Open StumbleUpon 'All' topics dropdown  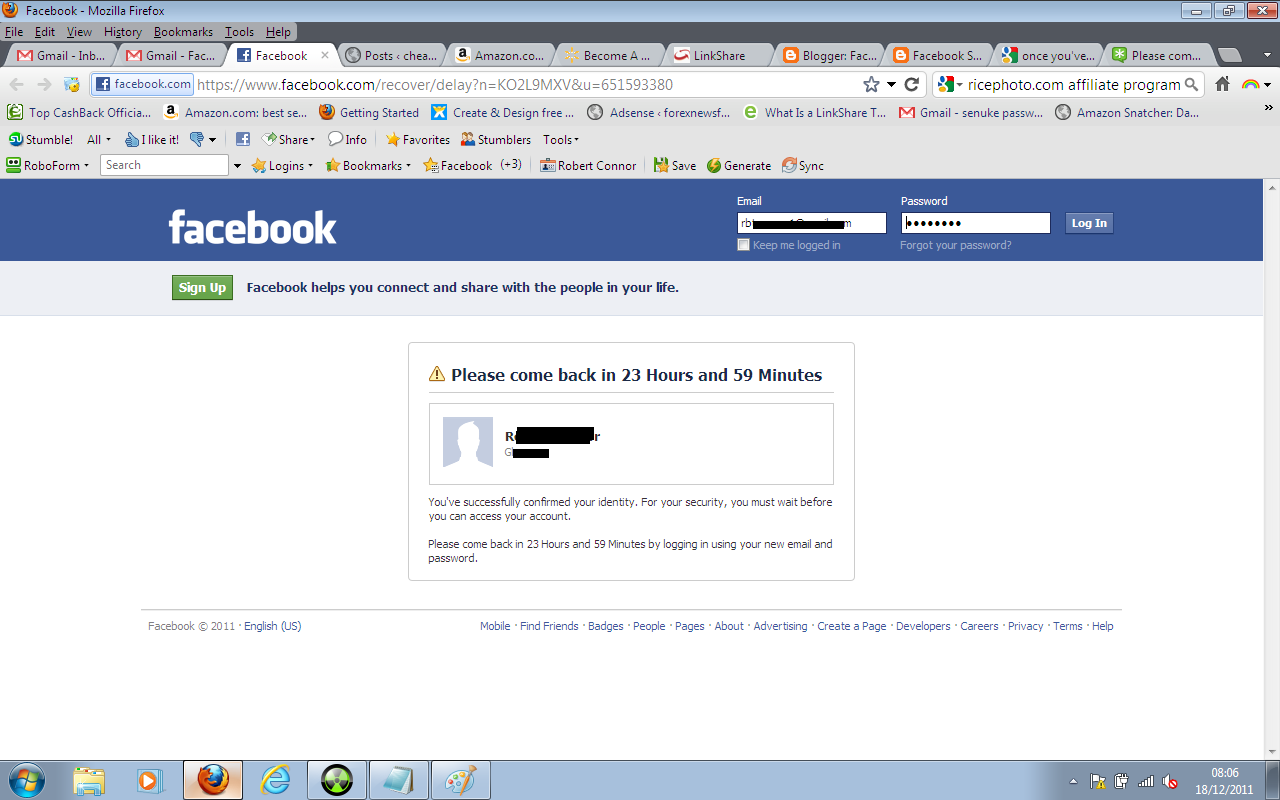[99, 140]
